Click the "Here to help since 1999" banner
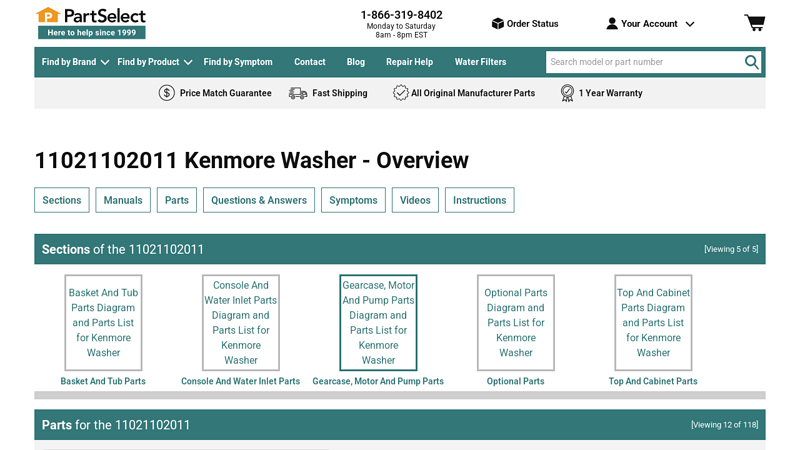 tap(92, 33)
